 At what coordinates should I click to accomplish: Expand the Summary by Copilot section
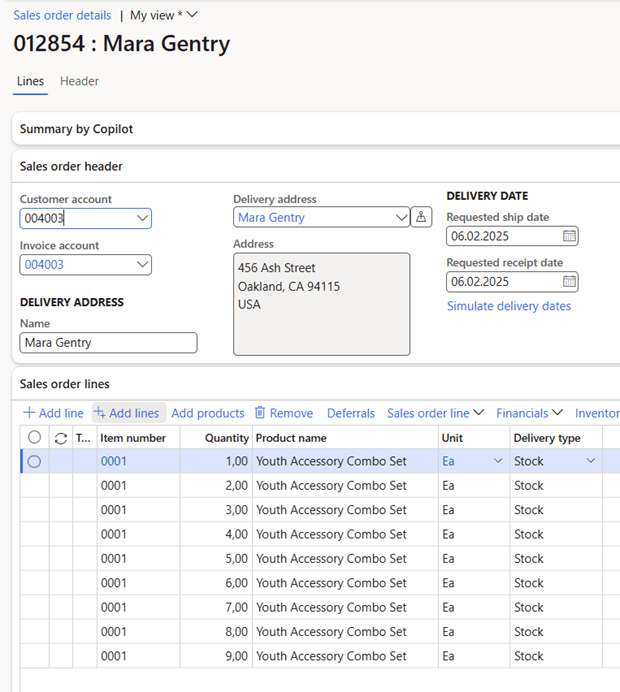tap(76, 129)
